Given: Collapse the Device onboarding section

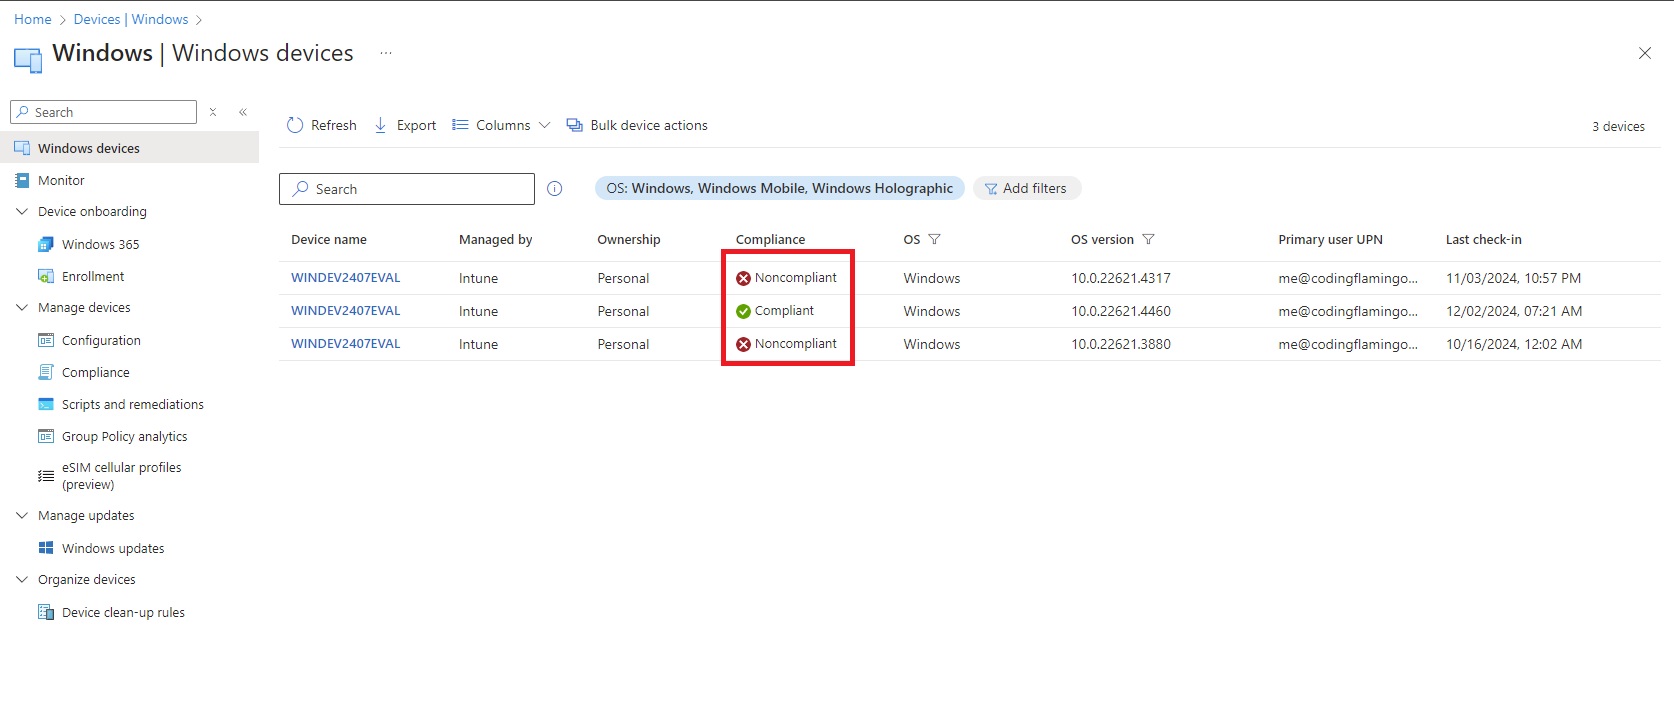Looking at the screenshot, I should tap(22, 212).
